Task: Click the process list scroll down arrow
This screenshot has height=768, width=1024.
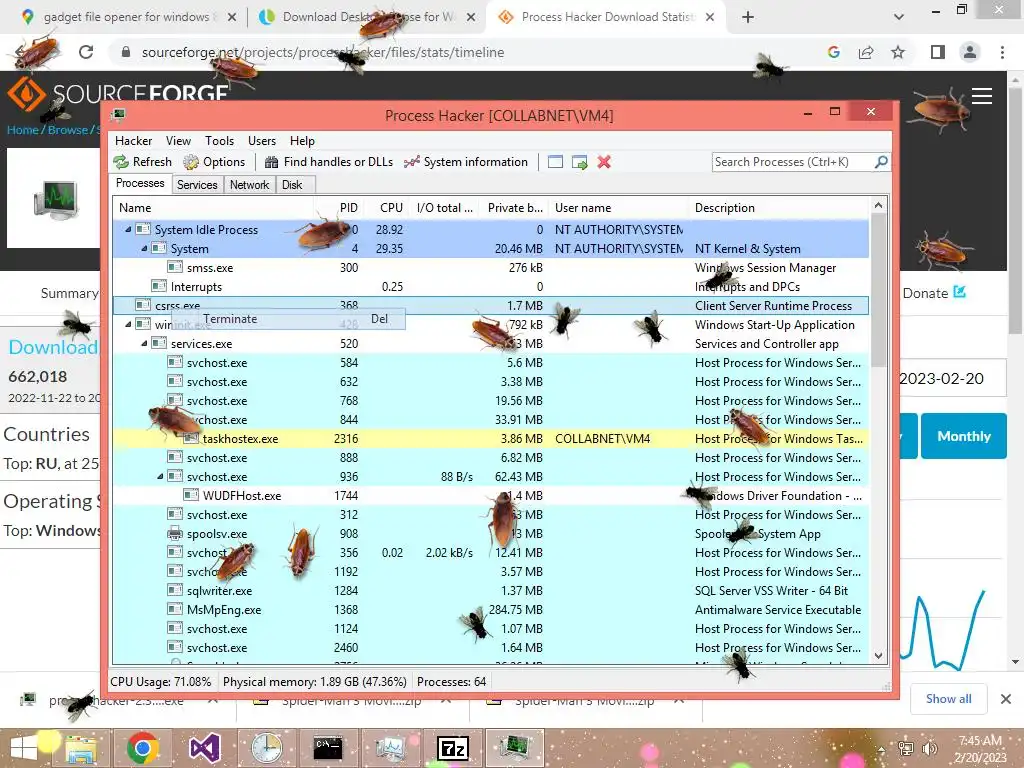Action: [x=878, y=656]
